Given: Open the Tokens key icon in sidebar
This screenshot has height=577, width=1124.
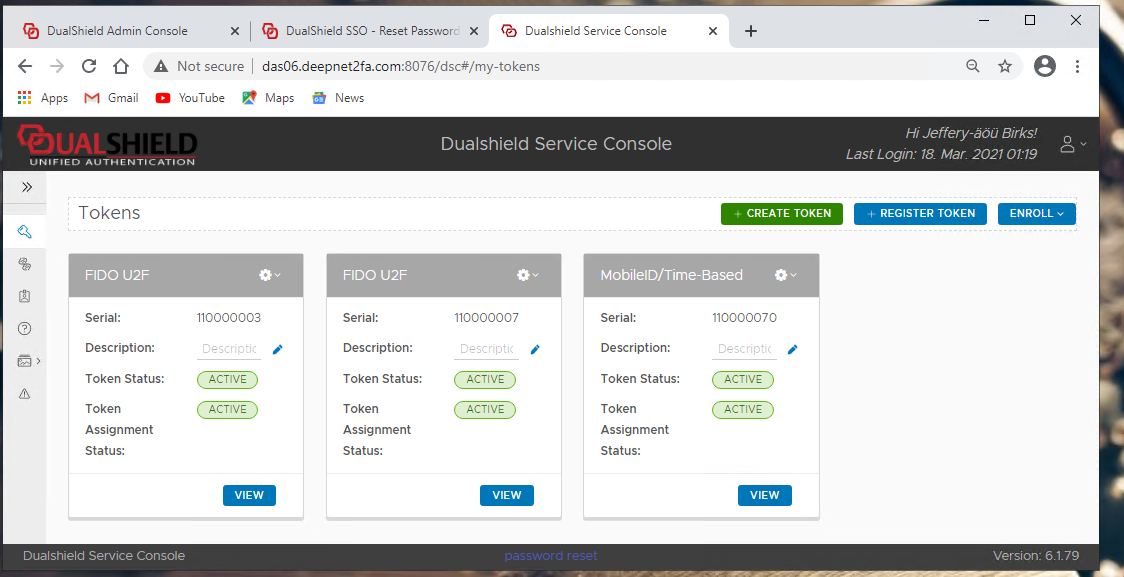Looking at the screenshot, I should [25, 232].
